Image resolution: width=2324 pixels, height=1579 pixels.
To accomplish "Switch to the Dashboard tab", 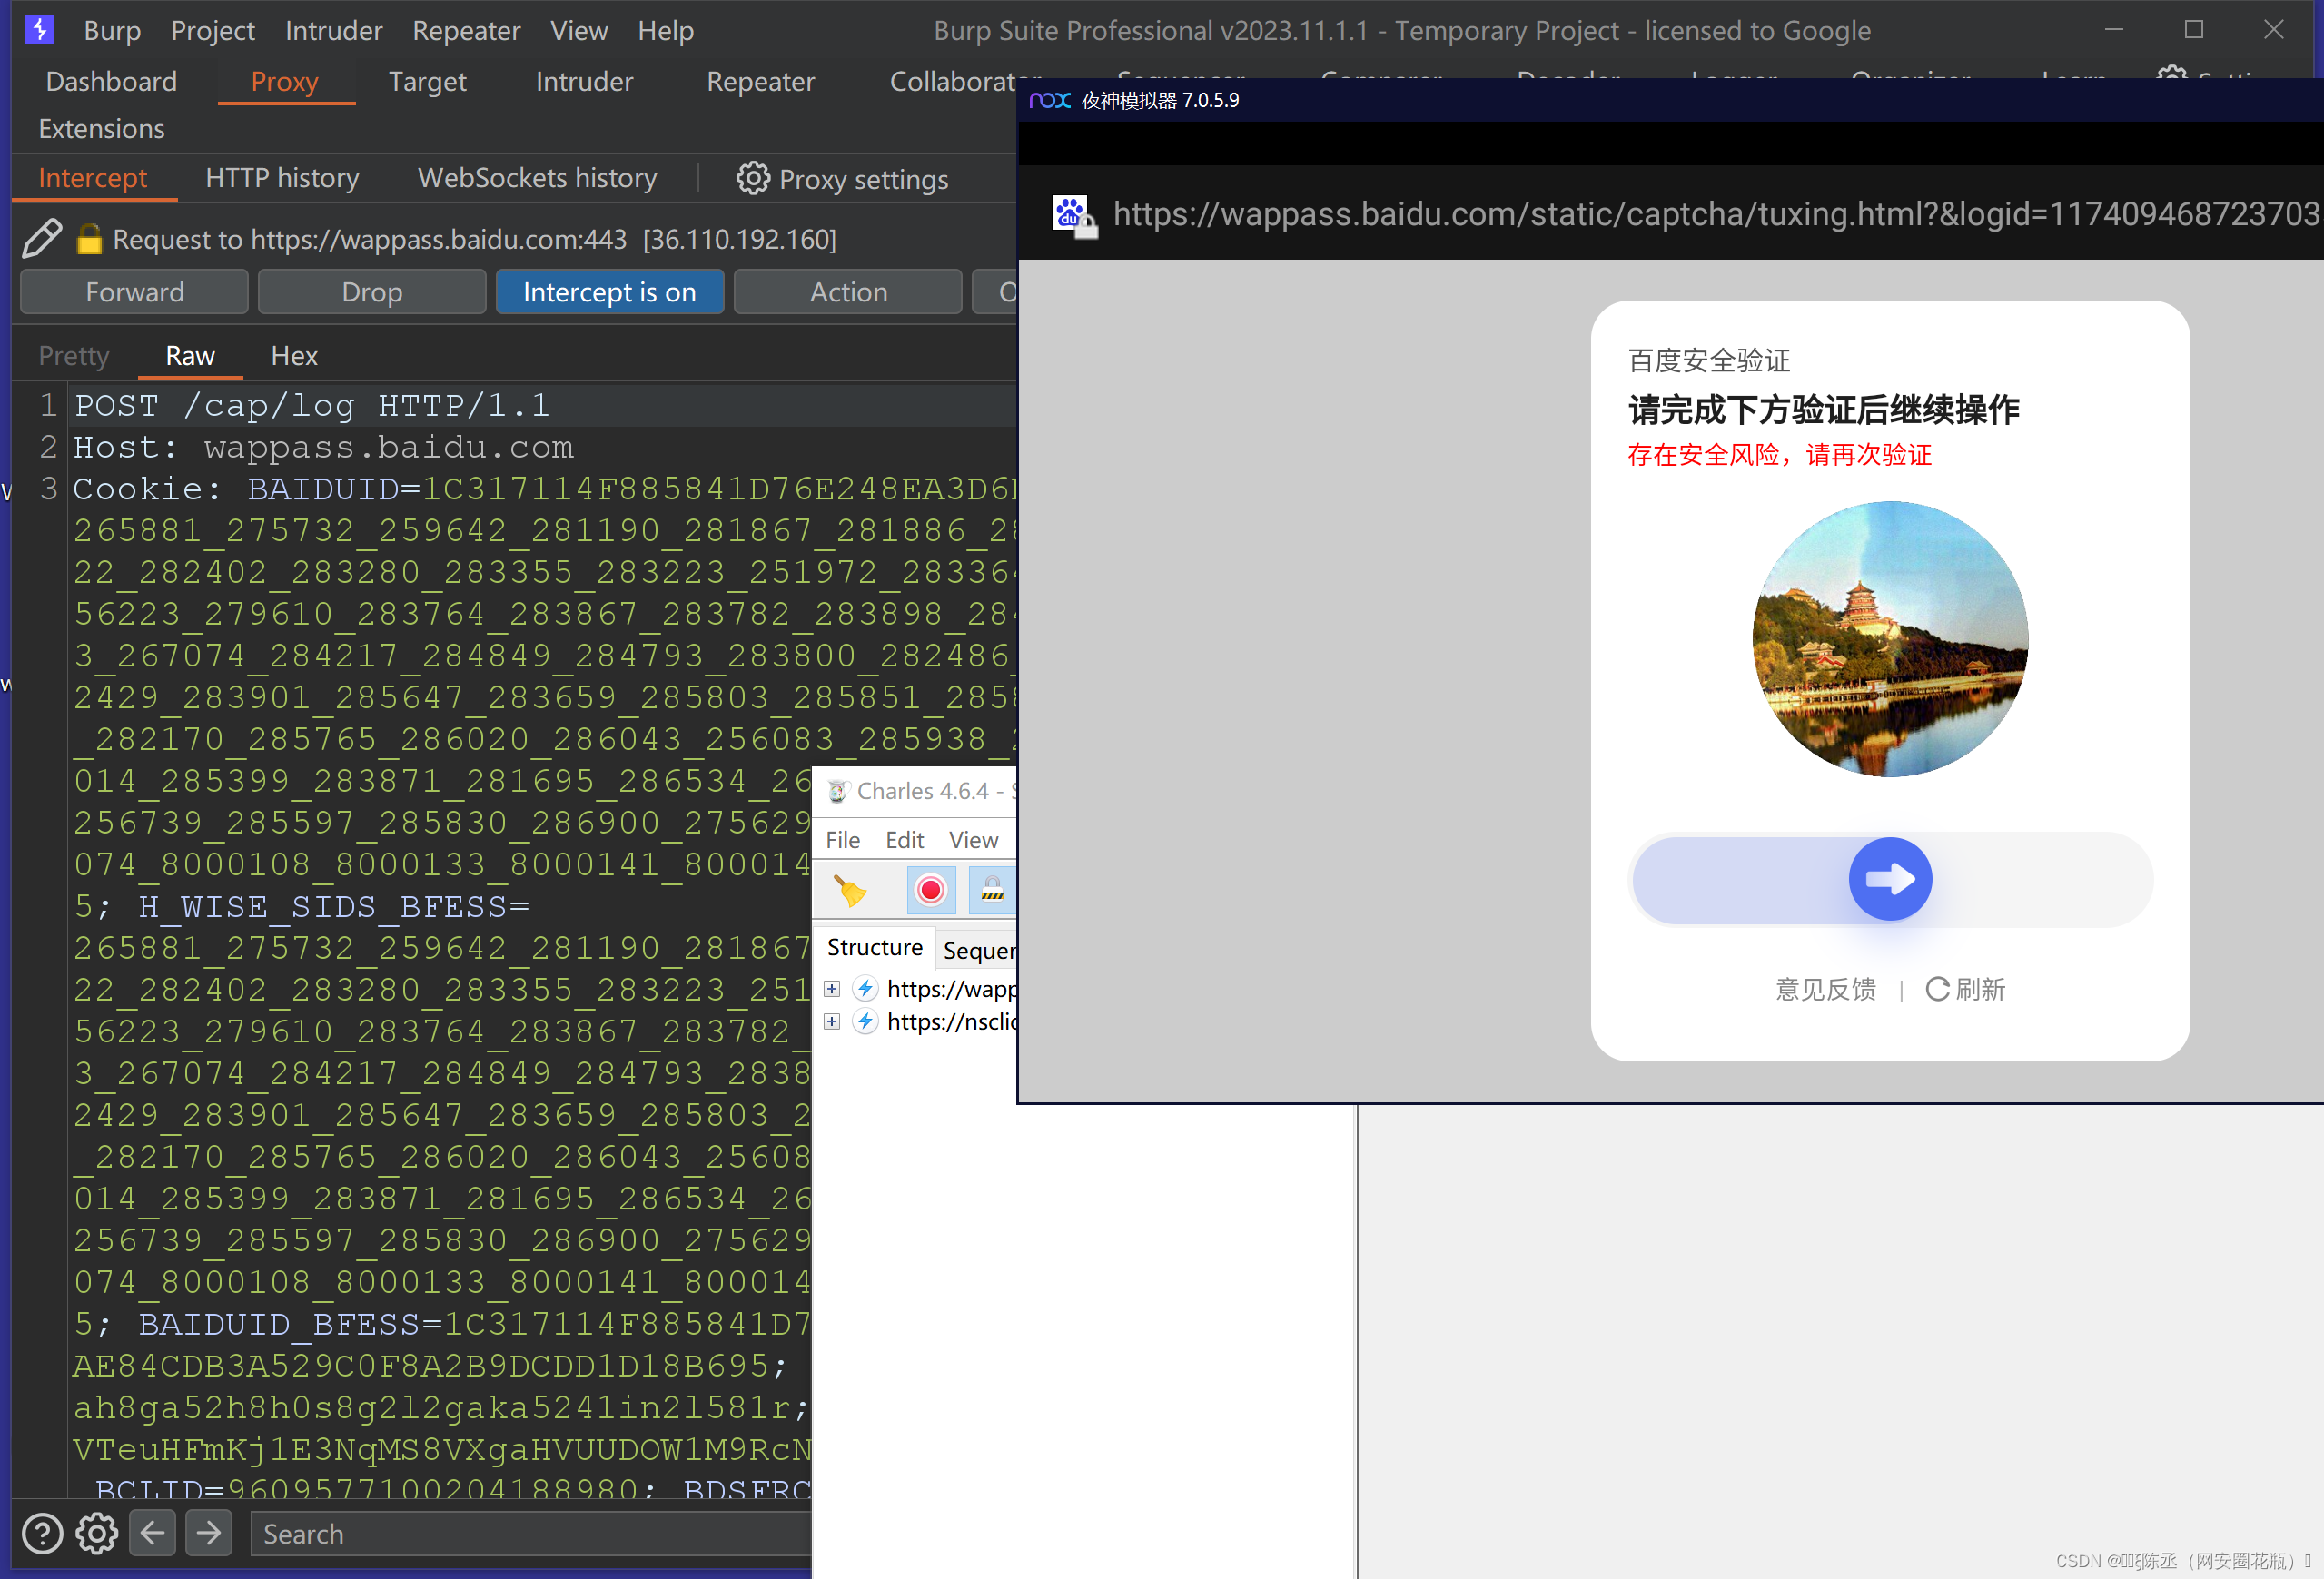I will (111, 81).
